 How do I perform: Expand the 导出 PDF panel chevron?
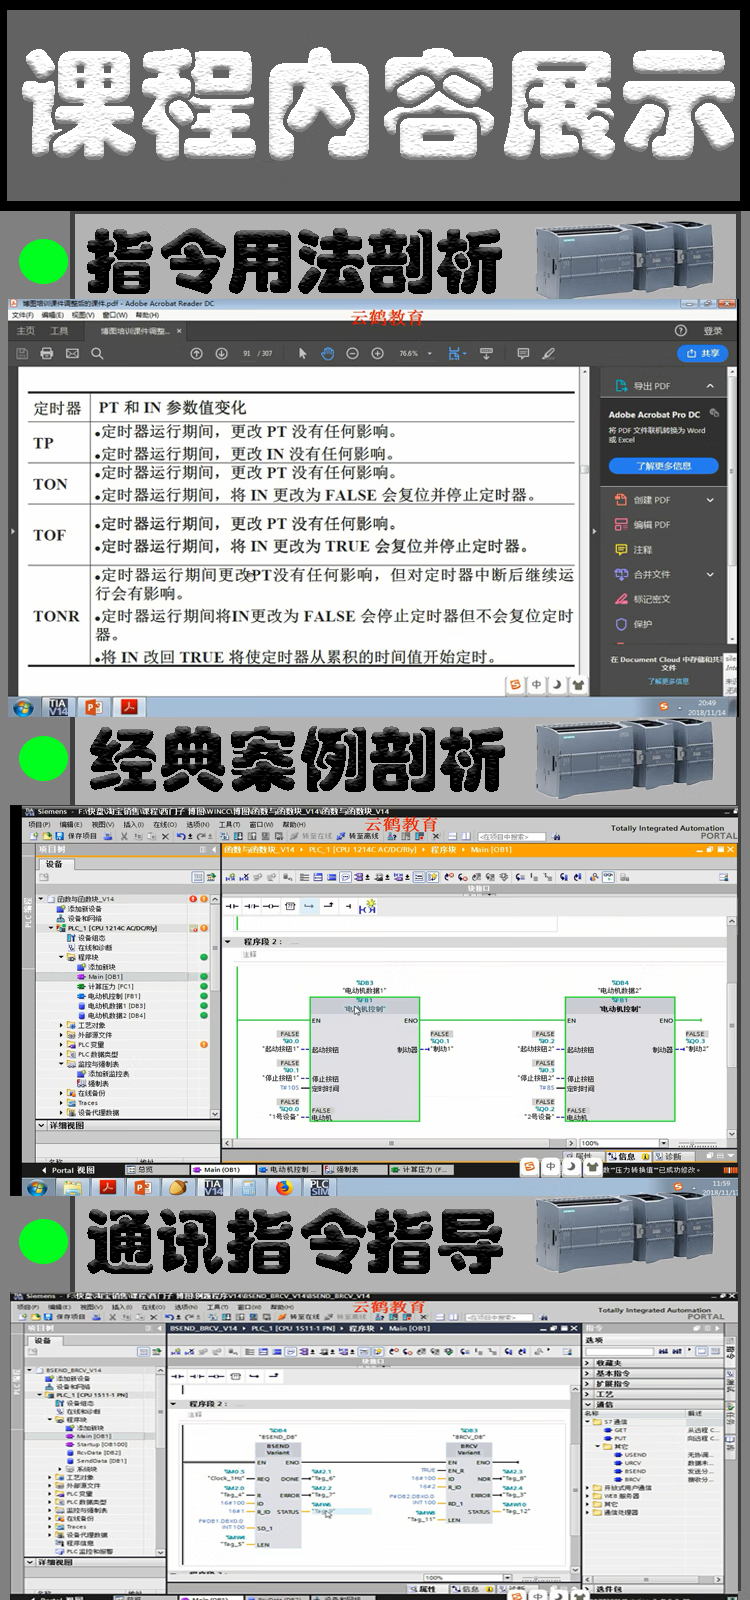[710, 386]
